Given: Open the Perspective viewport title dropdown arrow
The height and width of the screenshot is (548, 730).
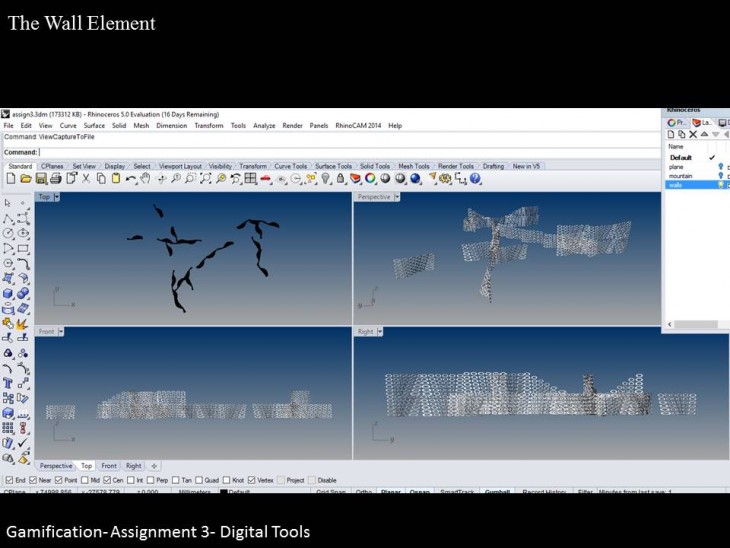Looking at the screenshot, I should pos(396,197).
